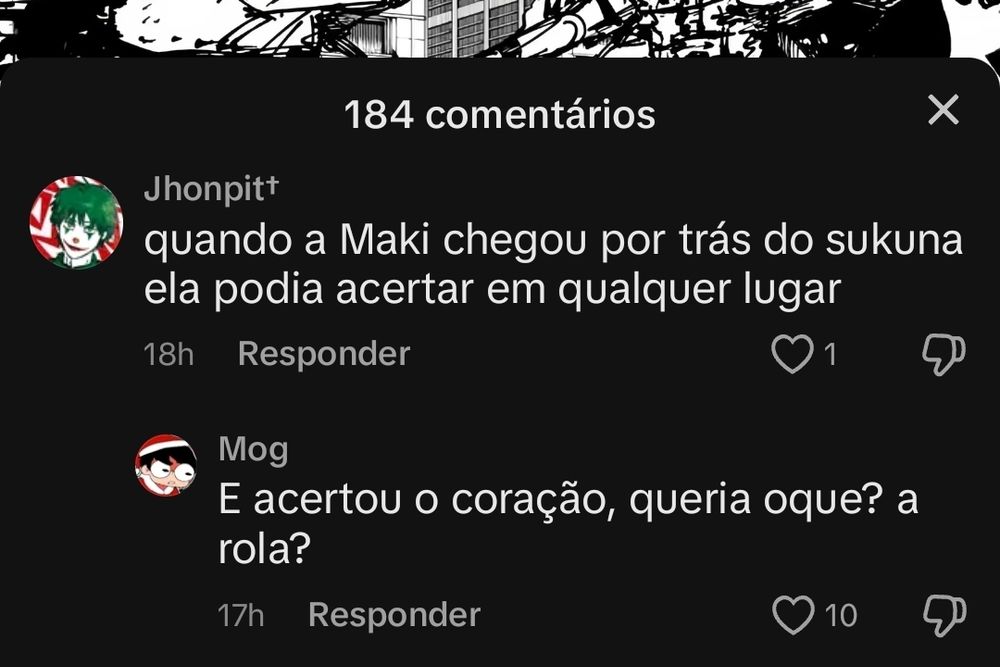The image size is (1000, 667).
Task: Open the Mog username profile link
Action: [253, 450]
